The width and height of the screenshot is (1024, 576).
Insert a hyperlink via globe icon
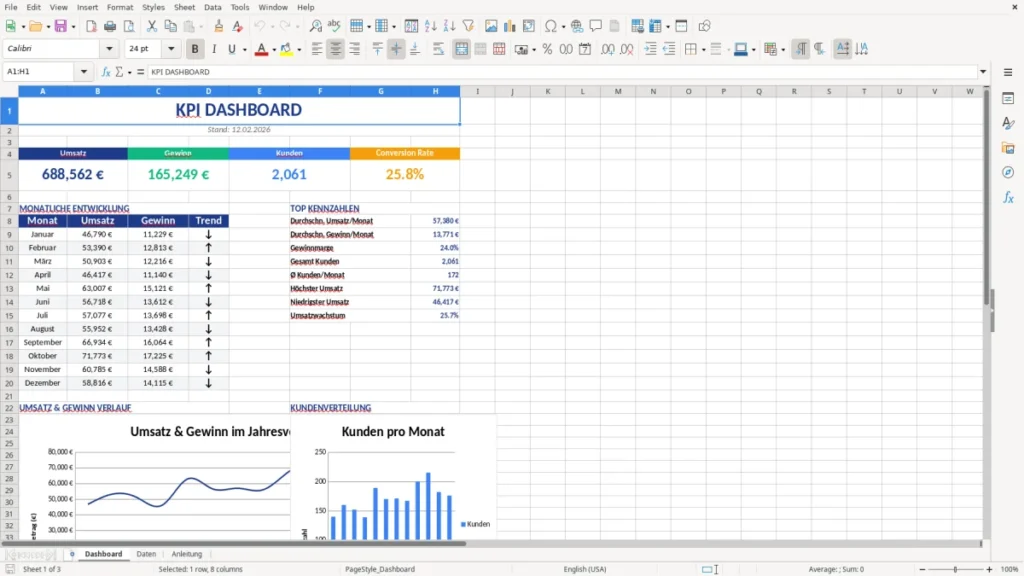tap(577, 26)
